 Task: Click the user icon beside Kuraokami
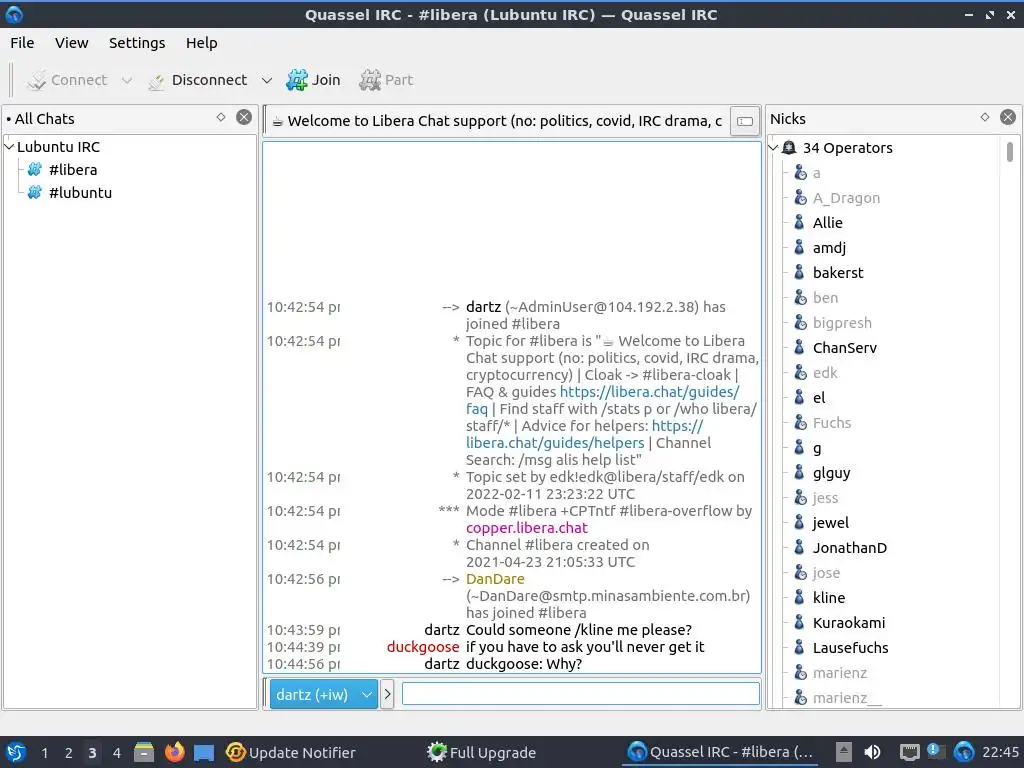tap(799, 622)
